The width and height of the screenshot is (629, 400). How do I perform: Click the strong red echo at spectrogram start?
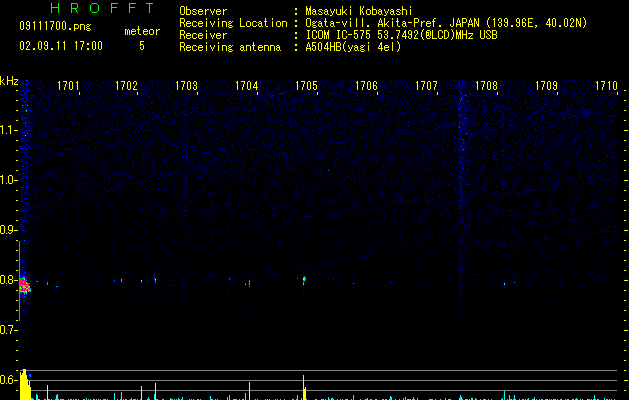[x=25, y=285]
